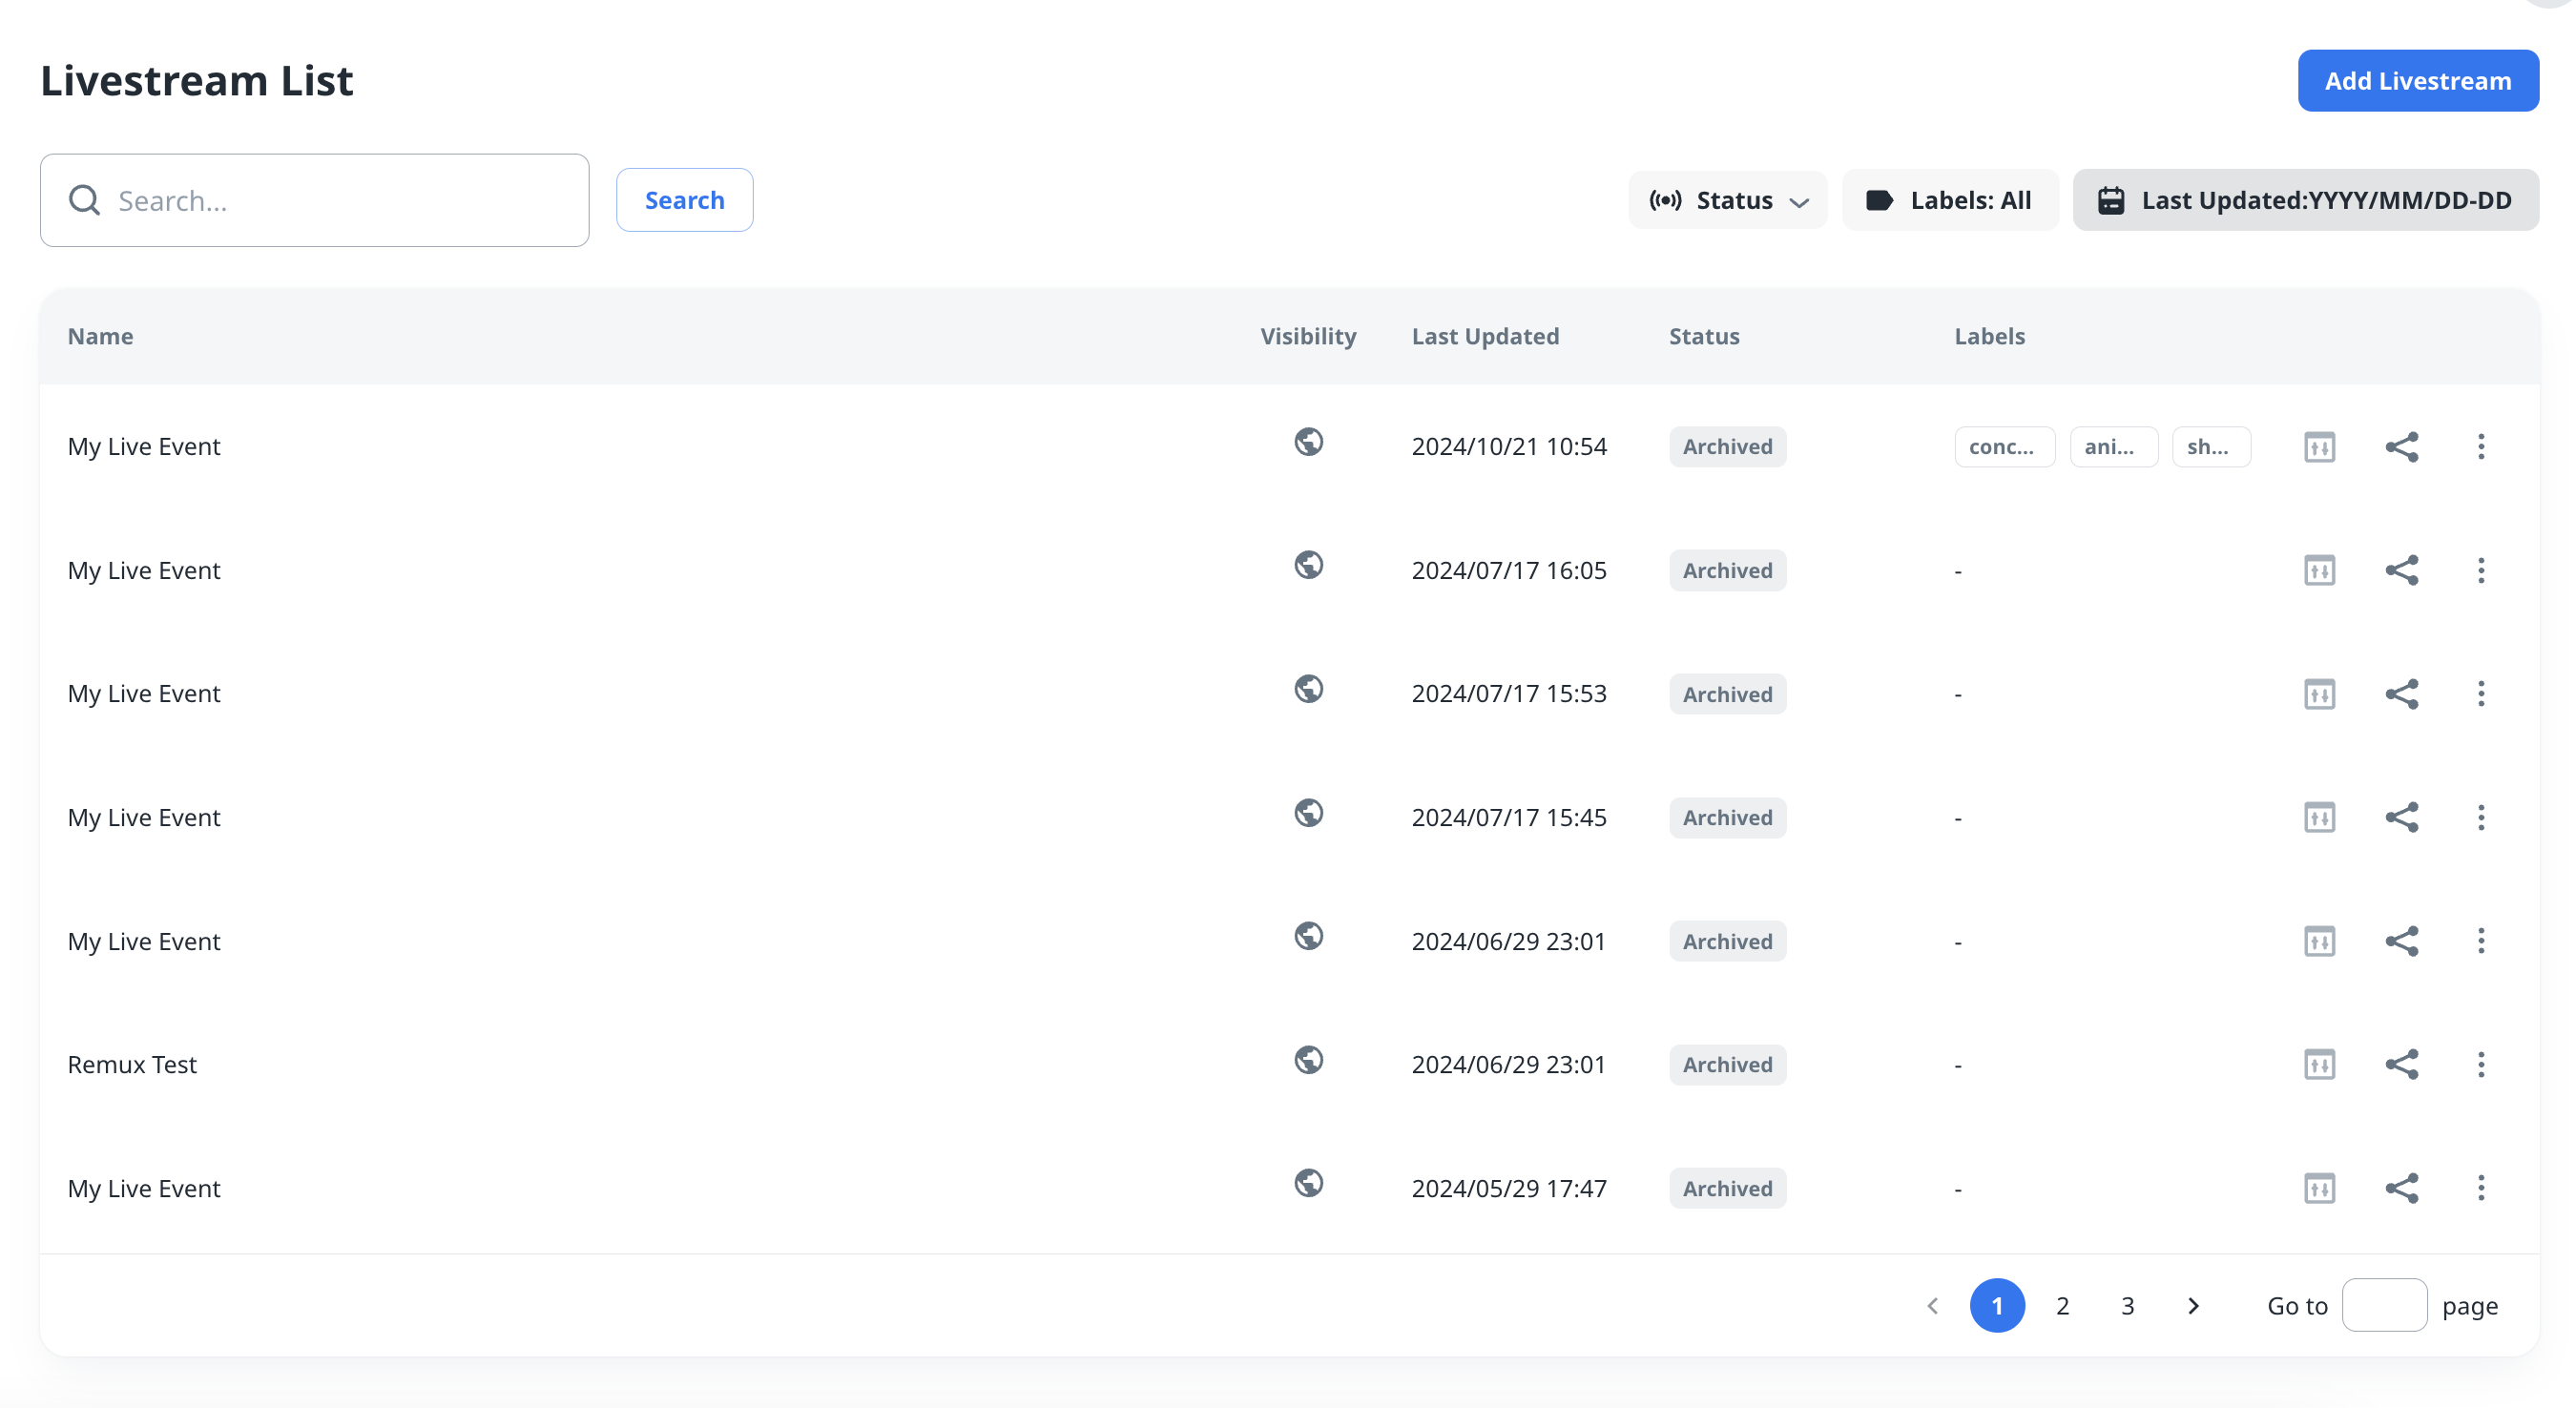Click the 'conc...' label tag
This screenshot has height=1408, width=2576.
[x=2003, y=446]
